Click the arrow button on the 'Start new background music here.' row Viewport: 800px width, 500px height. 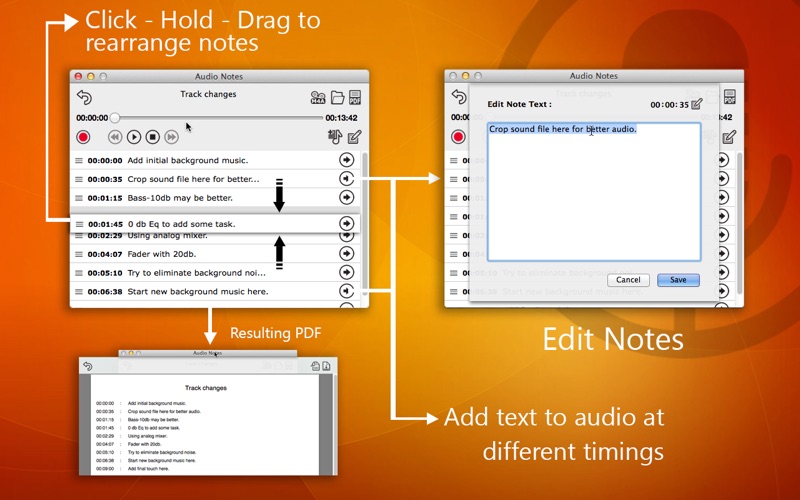(346, 291)
